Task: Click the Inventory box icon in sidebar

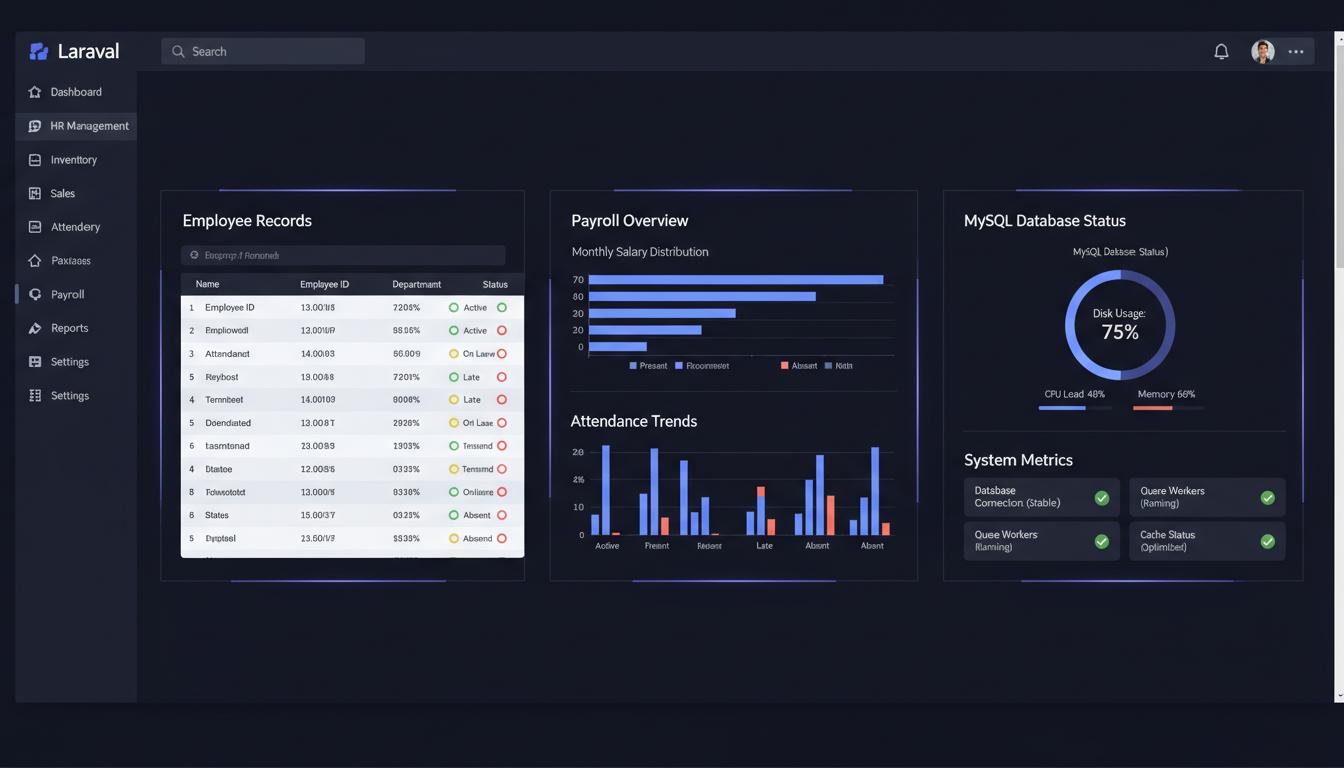Action: [x=35, y=160]
